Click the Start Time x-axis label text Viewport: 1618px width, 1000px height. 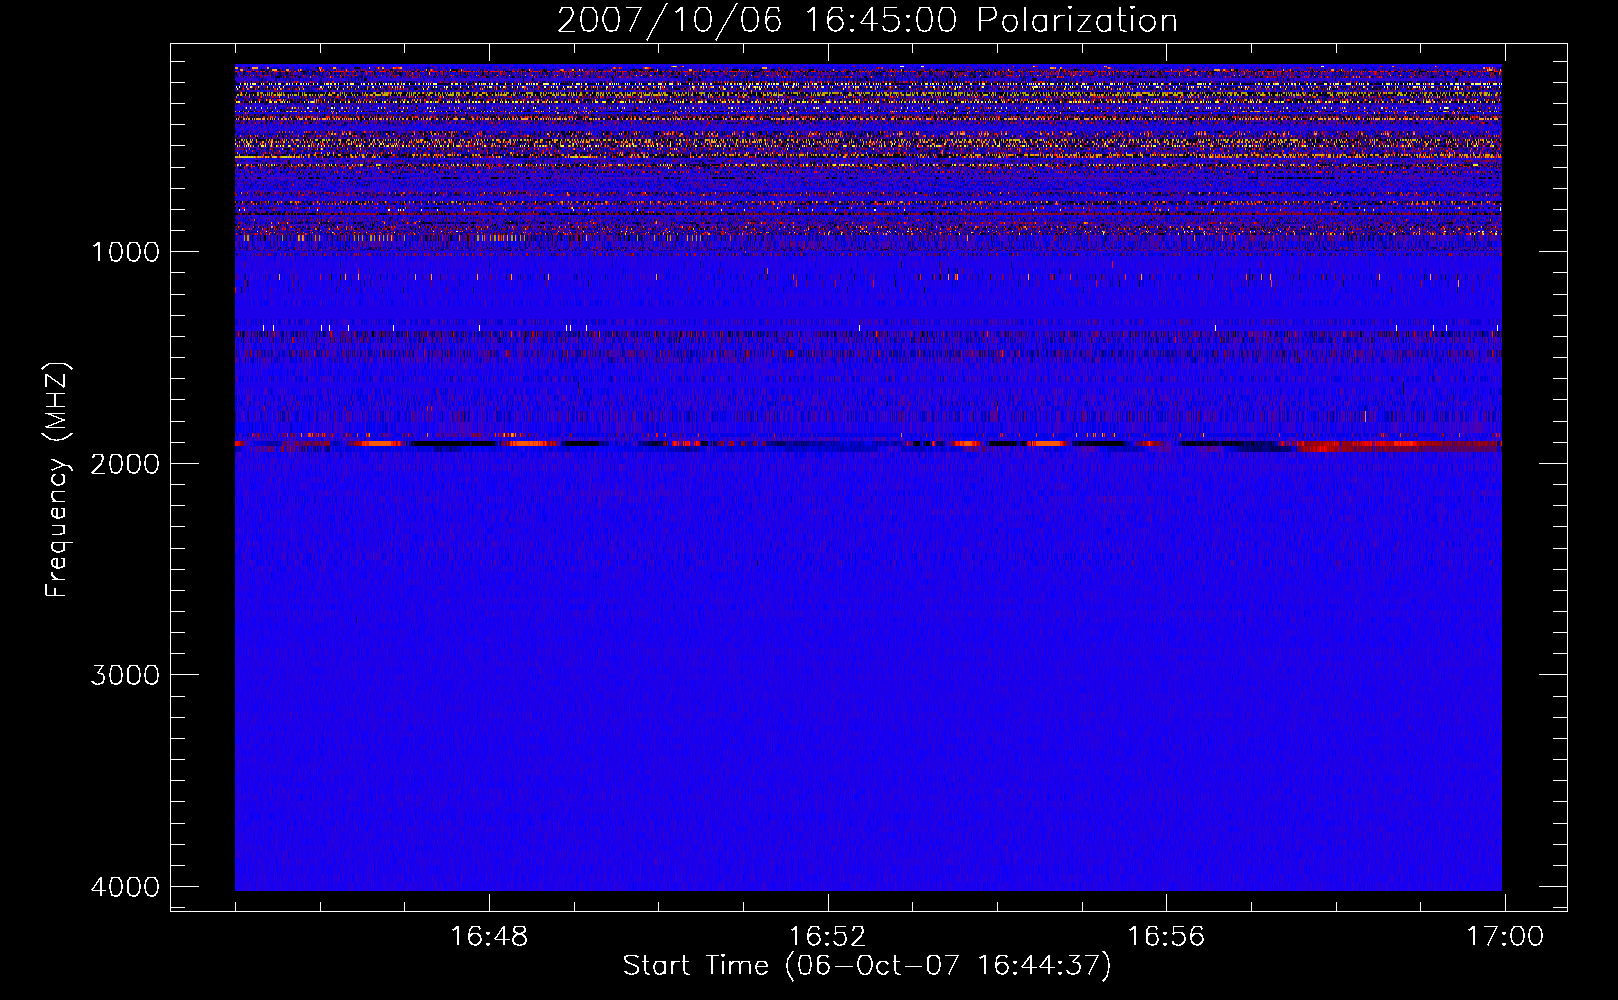click(x=695, y=966)
